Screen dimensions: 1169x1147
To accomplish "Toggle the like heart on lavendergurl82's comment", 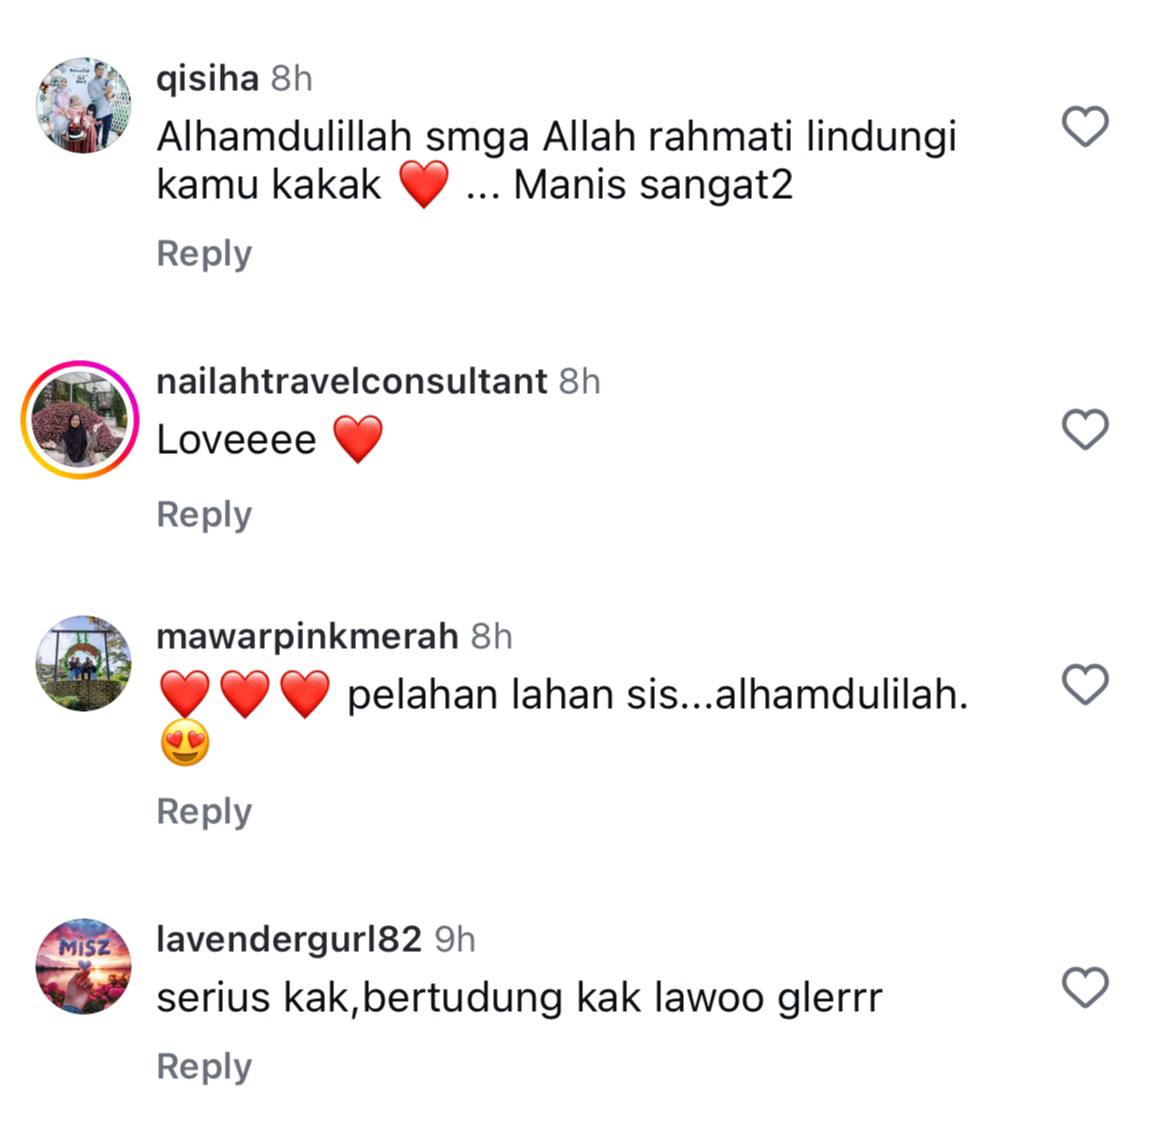I will [1085, 987].
